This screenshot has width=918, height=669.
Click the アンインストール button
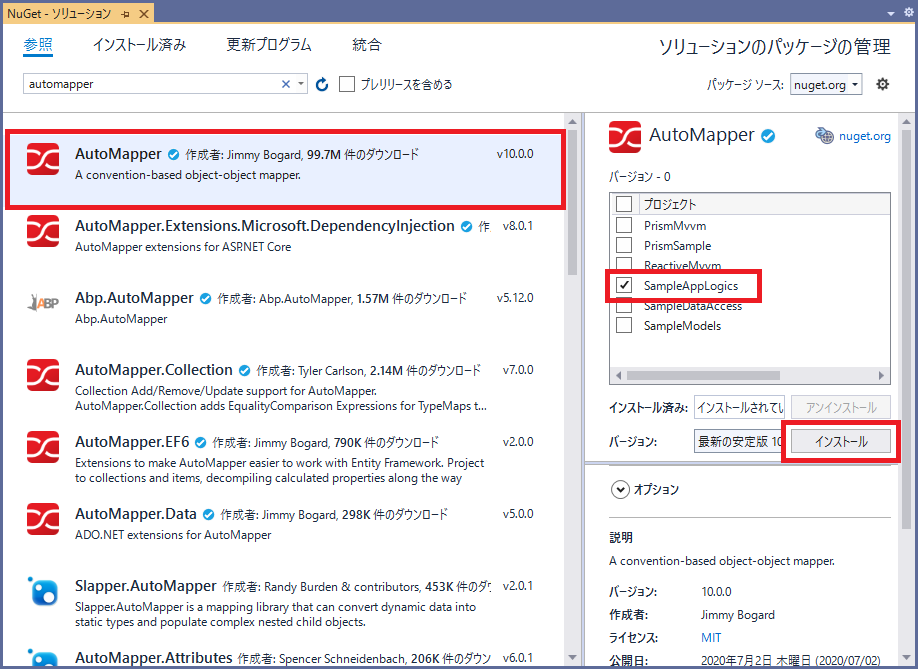(x=841, y=407)
